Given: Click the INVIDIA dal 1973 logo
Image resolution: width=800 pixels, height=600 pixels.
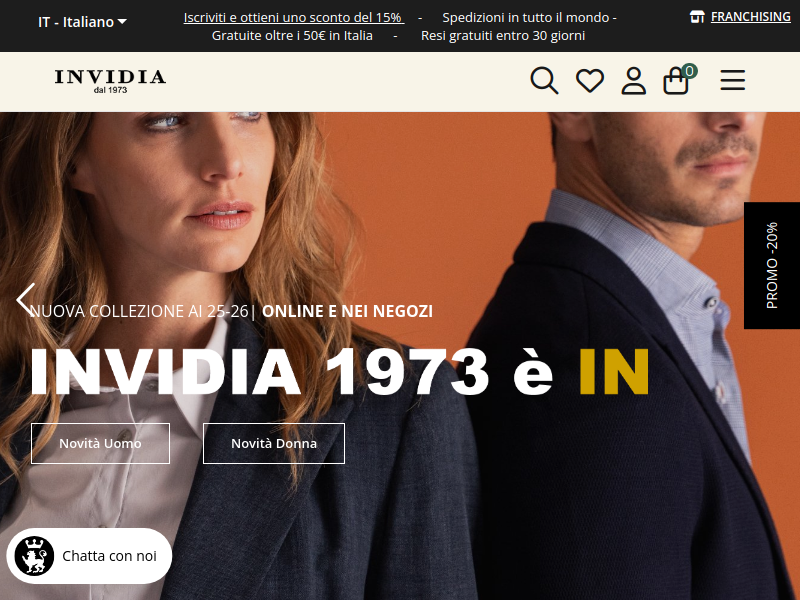Looking at the screenshot, I should (x=110, y=81).
